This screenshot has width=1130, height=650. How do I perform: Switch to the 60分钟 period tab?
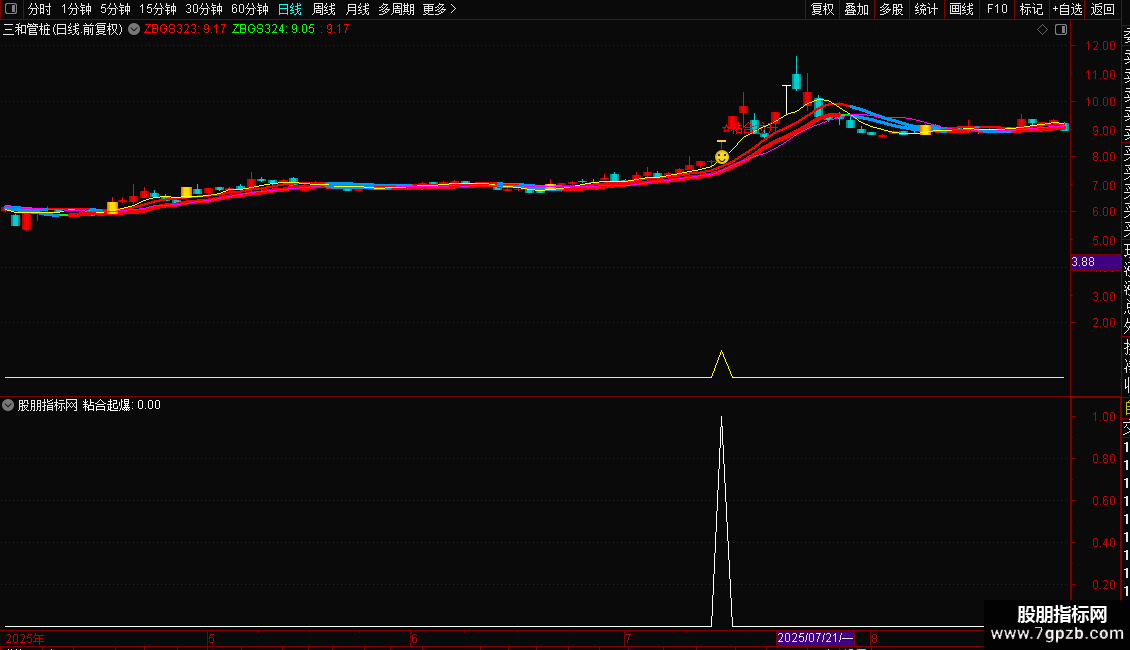tap(249, 9)
